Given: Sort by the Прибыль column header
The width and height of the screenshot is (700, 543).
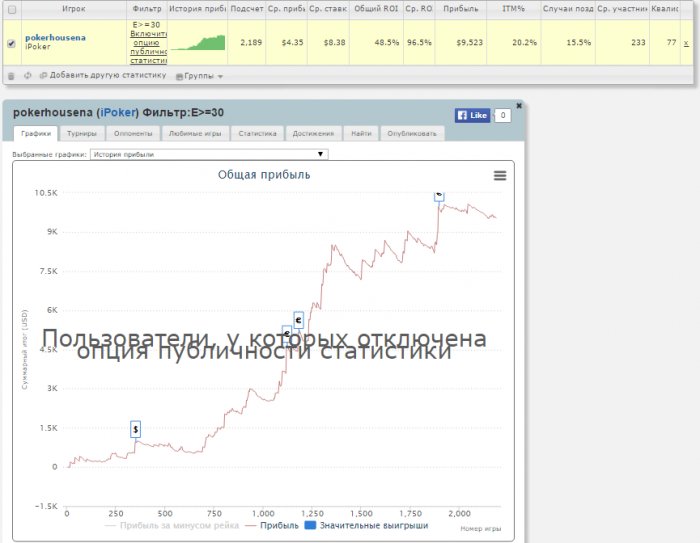Looking at the screenshot, I should (x=461, y=9).
